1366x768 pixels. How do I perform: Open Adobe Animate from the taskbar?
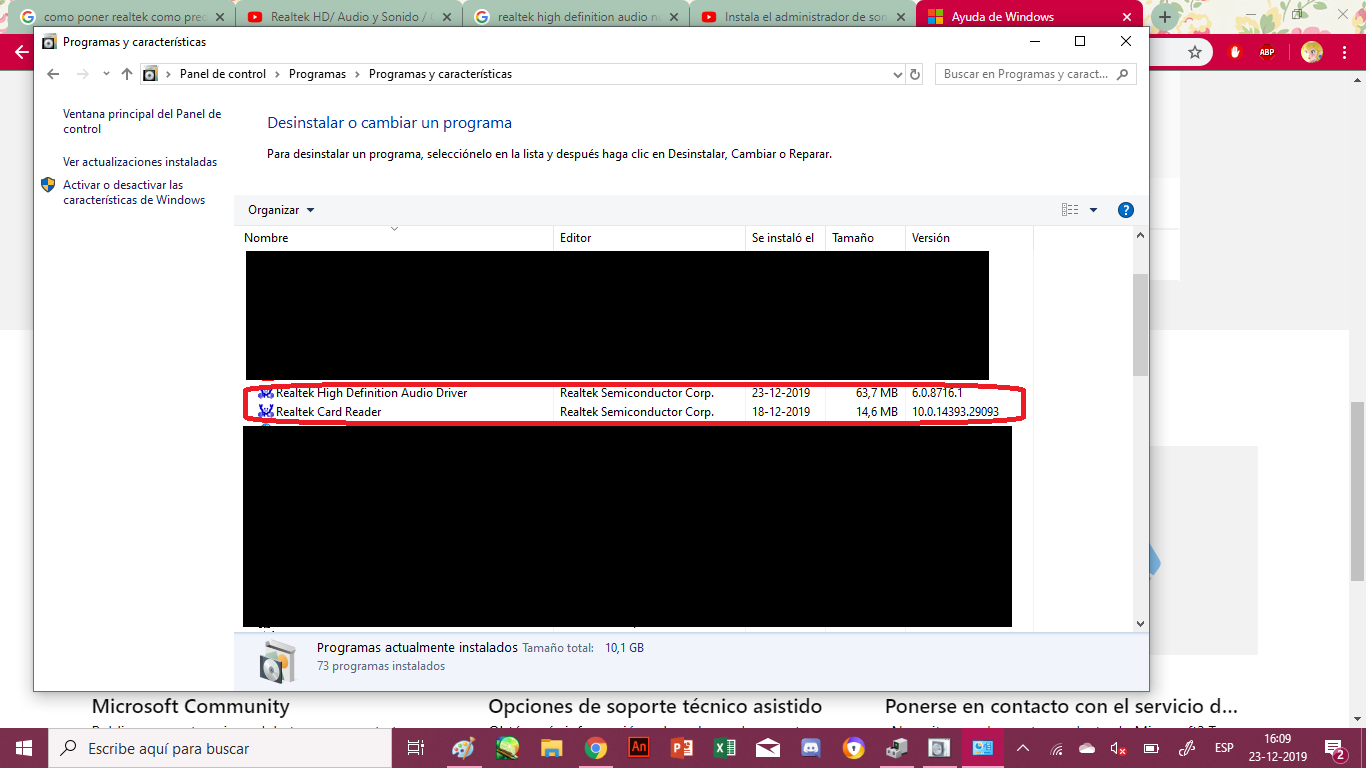[x=639, y=748]
